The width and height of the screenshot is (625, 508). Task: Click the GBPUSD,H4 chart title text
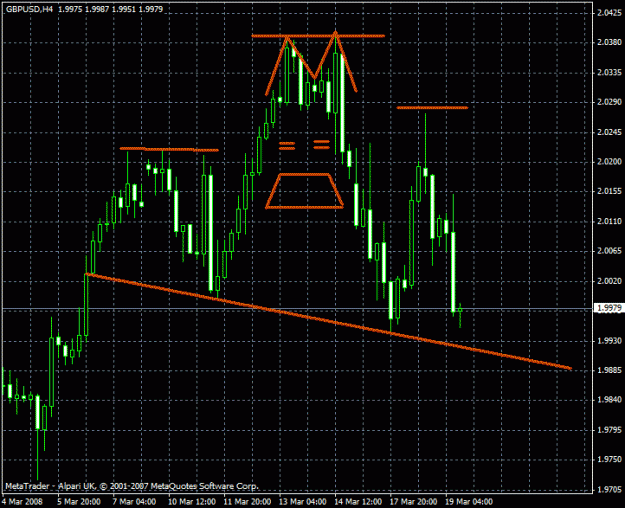29,9
